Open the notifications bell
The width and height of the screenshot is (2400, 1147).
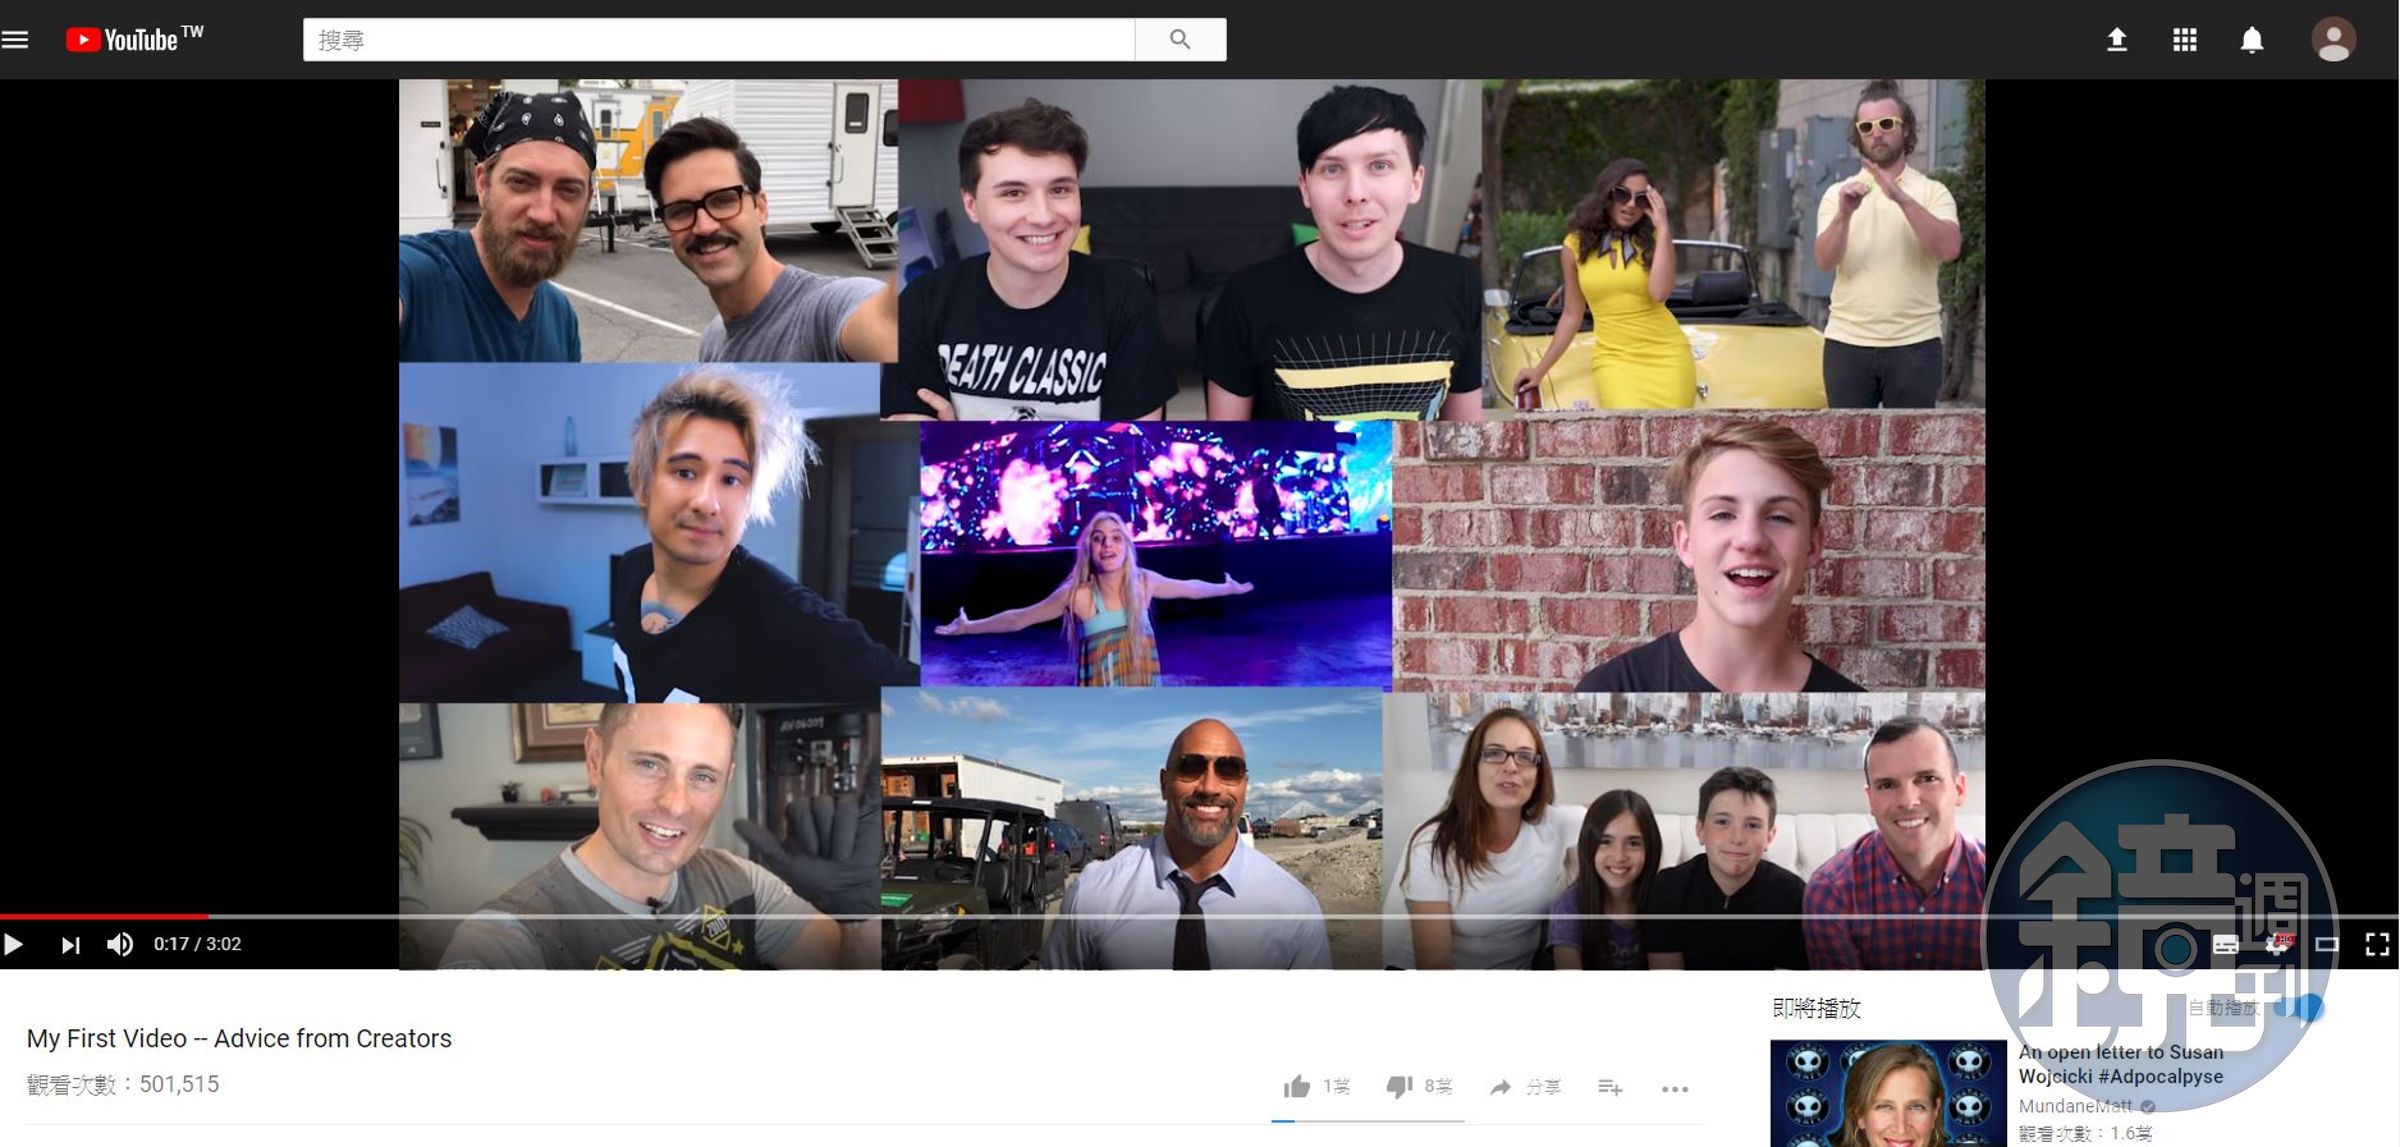point(2251,40)
